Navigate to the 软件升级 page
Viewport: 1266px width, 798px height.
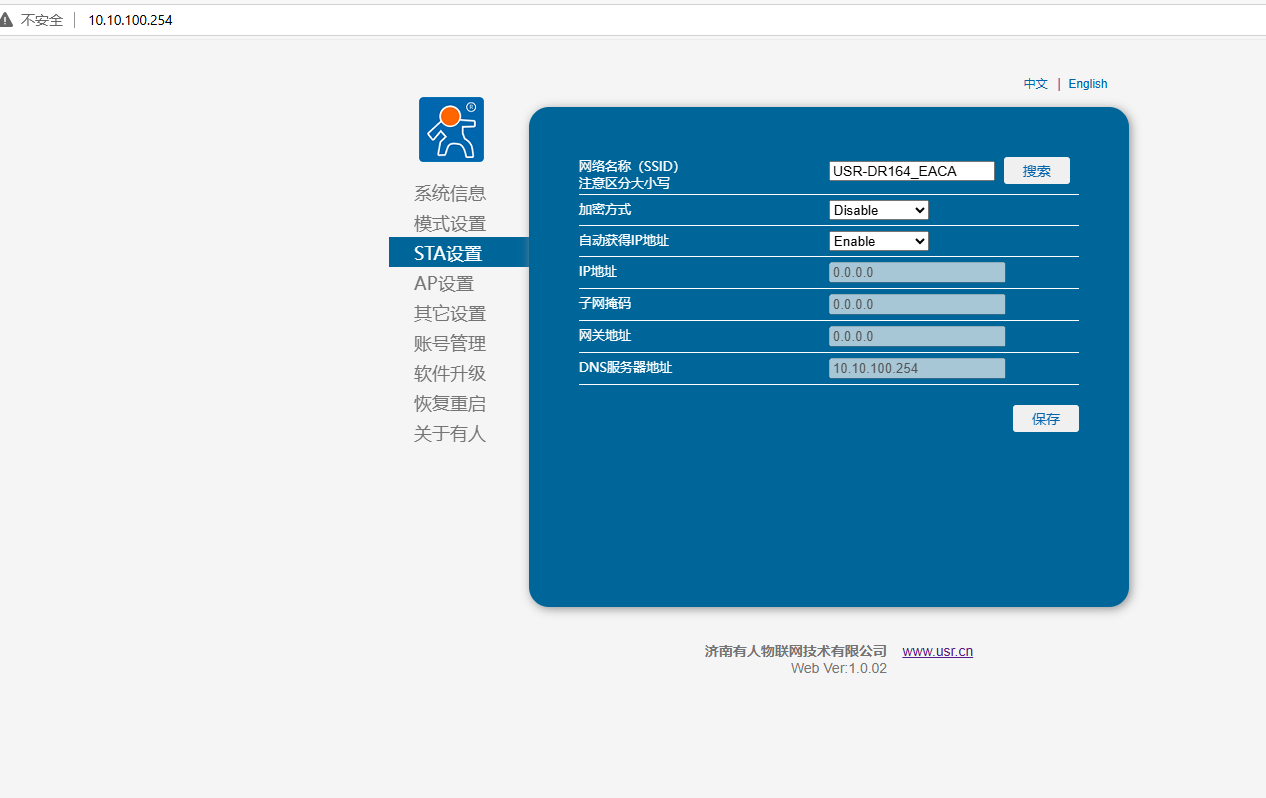point(450,374)
